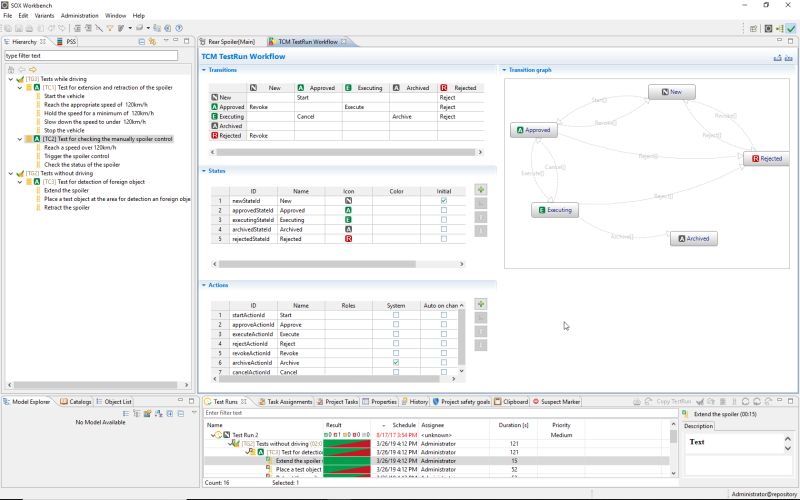The image size is (800, 500).
Task: Click the Collapse All icon in Hierarchy panel
Action: (142, 42)
